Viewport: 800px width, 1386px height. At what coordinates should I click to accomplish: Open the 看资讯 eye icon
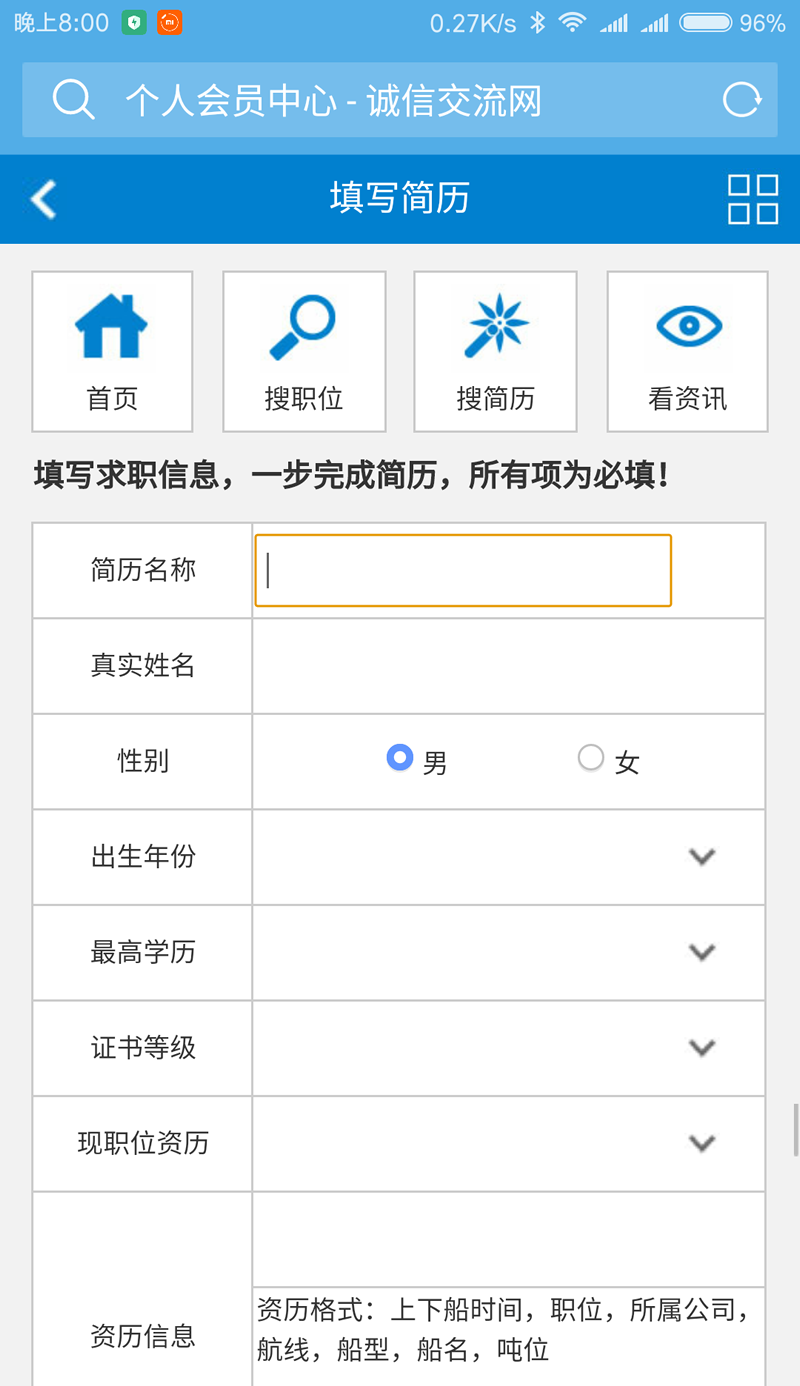click(688, 326)
